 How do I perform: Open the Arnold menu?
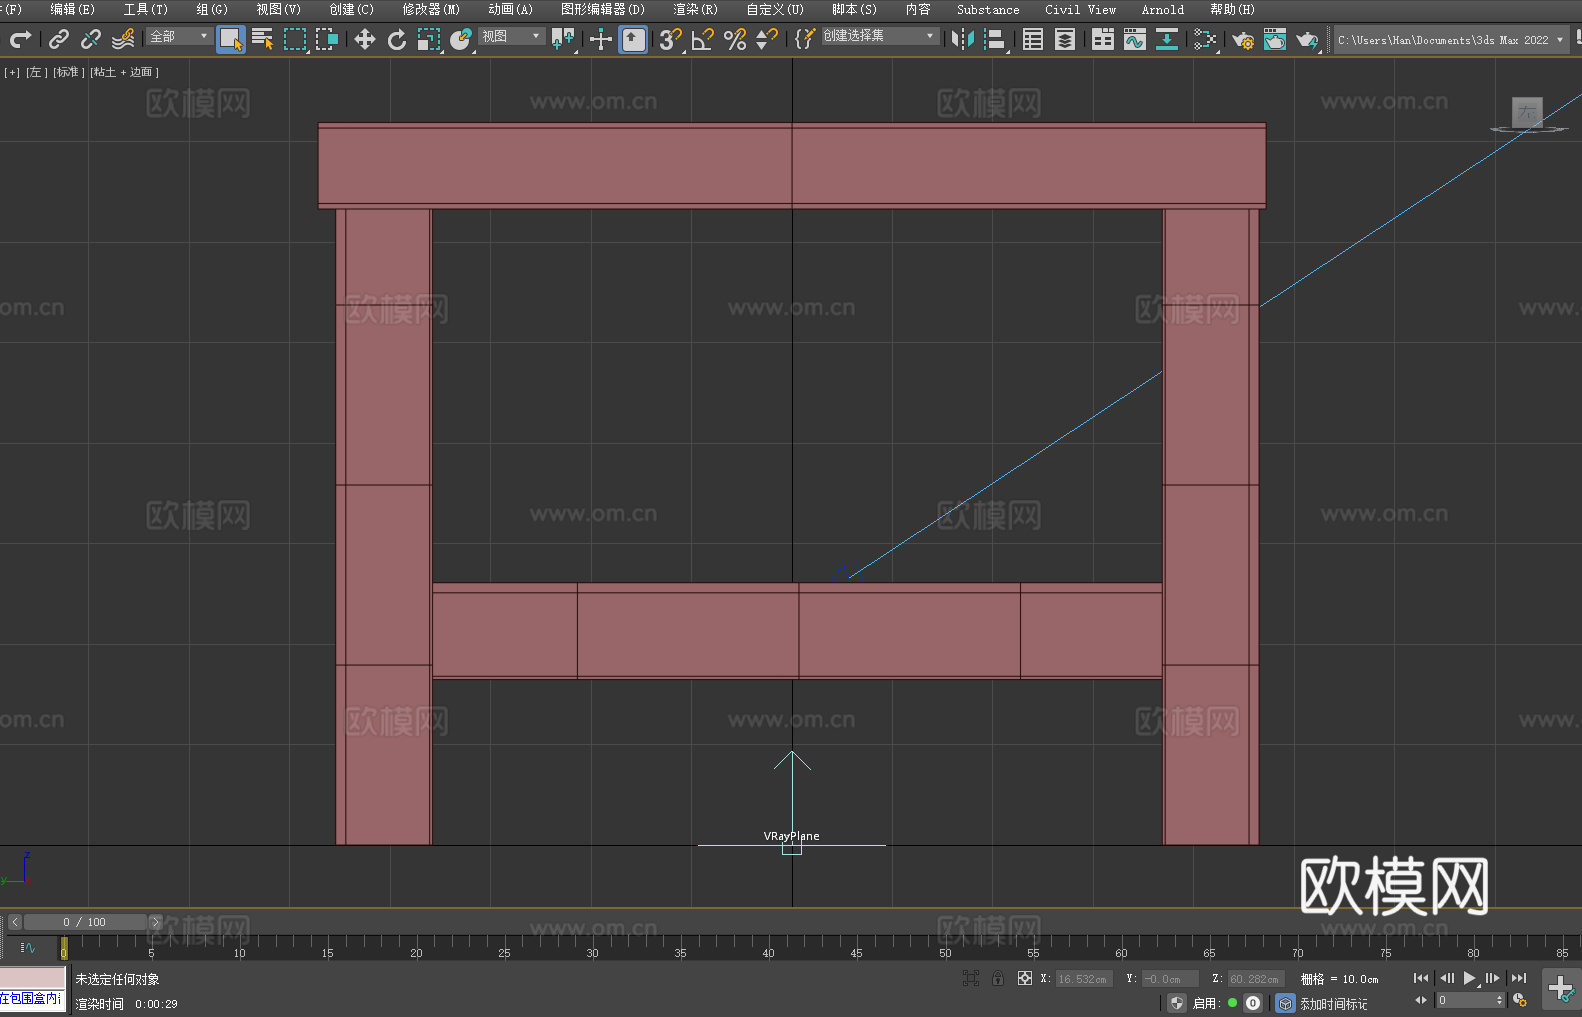[x=1162, y=9]
